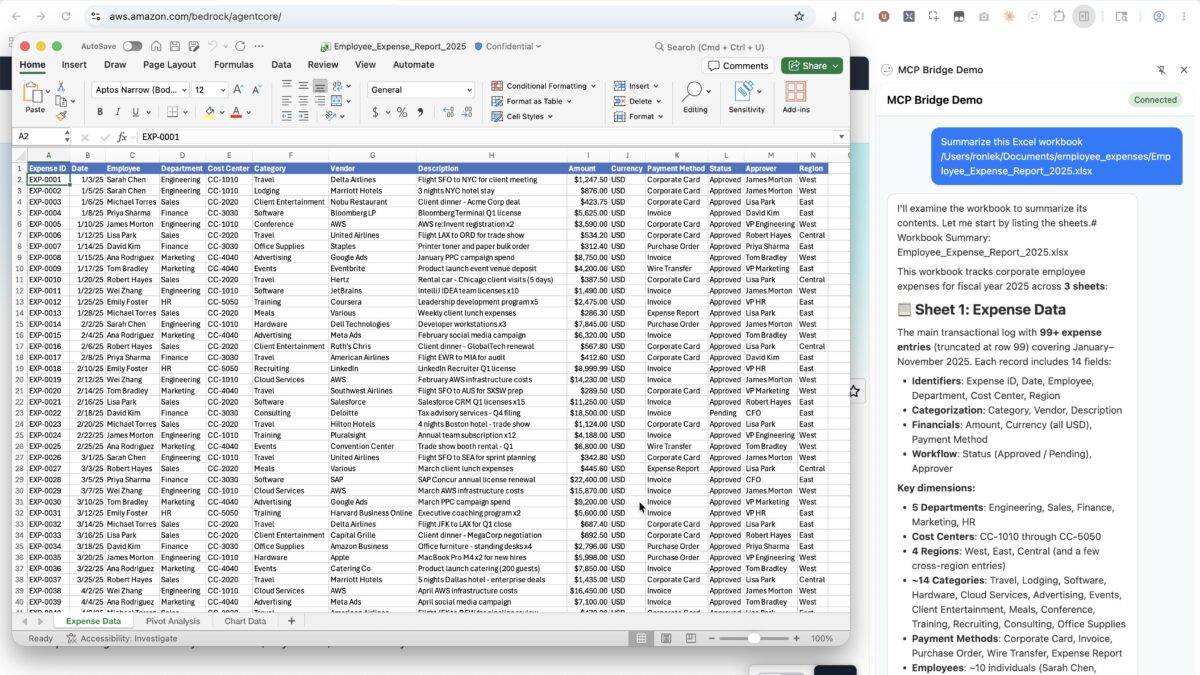
Task: Switch to the Draw ribbon tab
Action: pyautogui.click(x=115, y=65)
